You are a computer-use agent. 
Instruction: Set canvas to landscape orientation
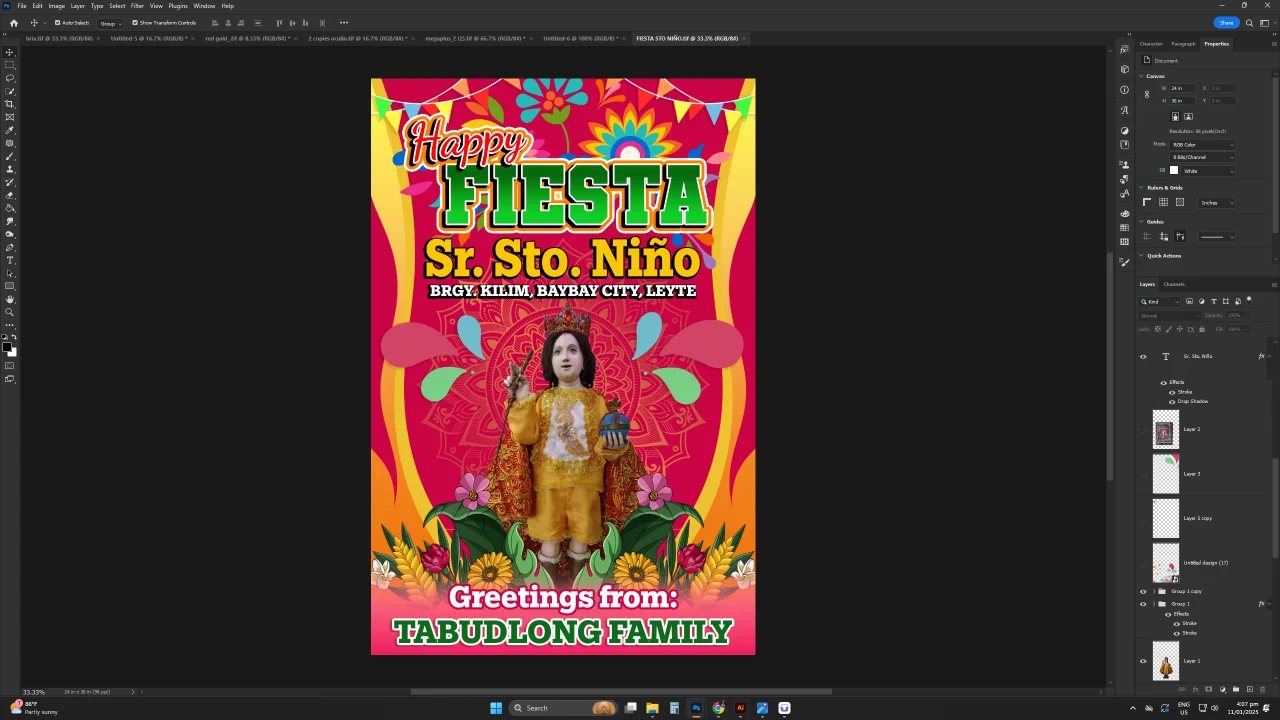[1188, 116]
